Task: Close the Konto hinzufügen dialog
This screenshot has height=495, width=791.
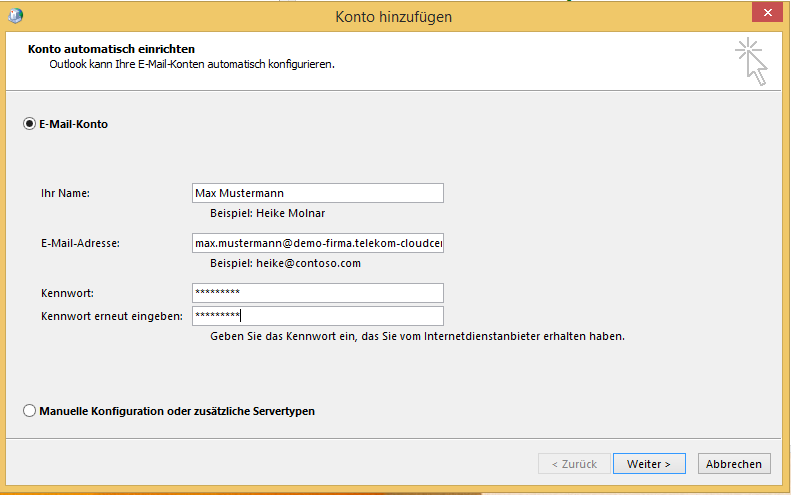Action: (x=766, y=12)
